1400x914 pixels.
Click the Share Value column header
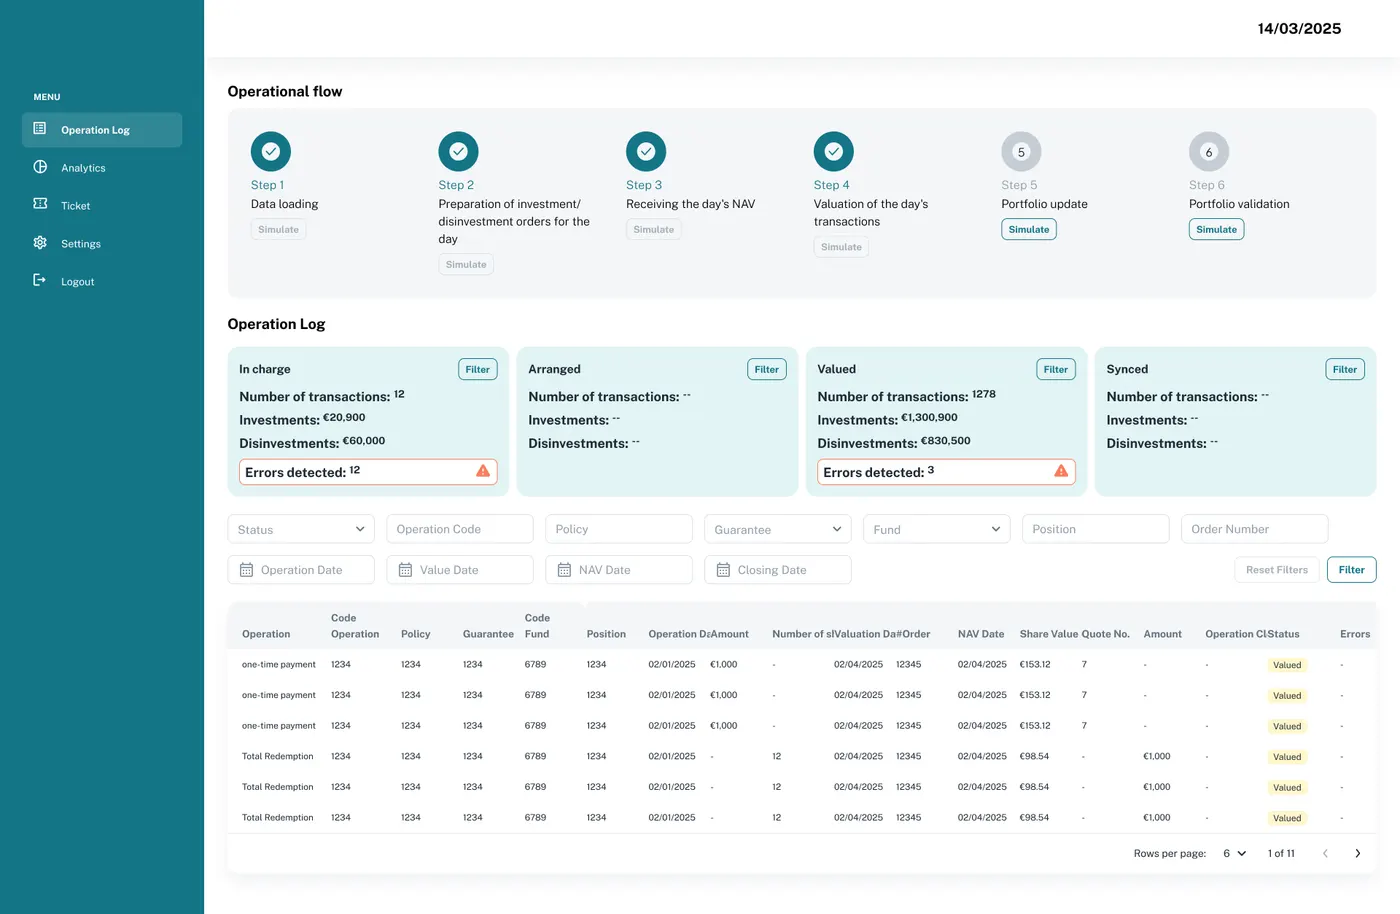point(1049,634)
